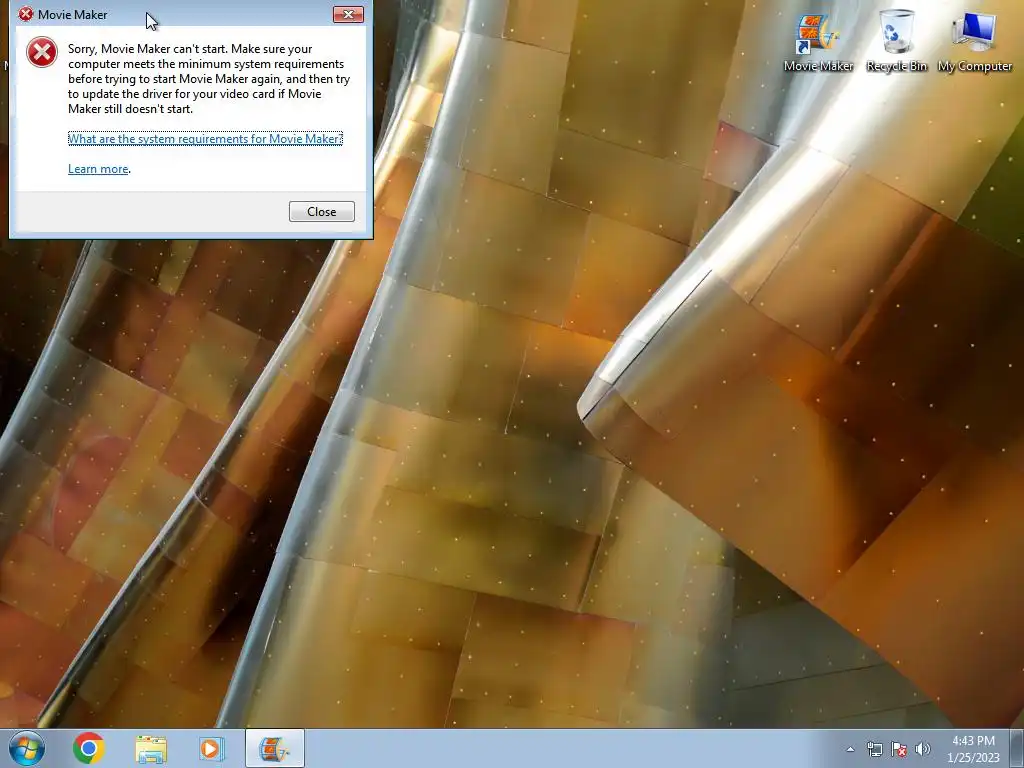Show hidden system tray icons
Screen dimensions: 1024x768
point(850,750)
